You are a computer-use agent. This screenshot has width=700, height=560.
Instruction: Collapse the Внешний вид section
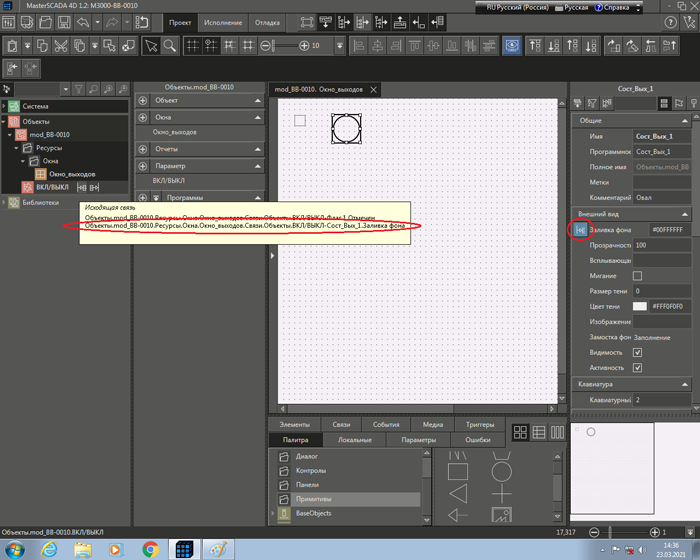click(686, 214)
